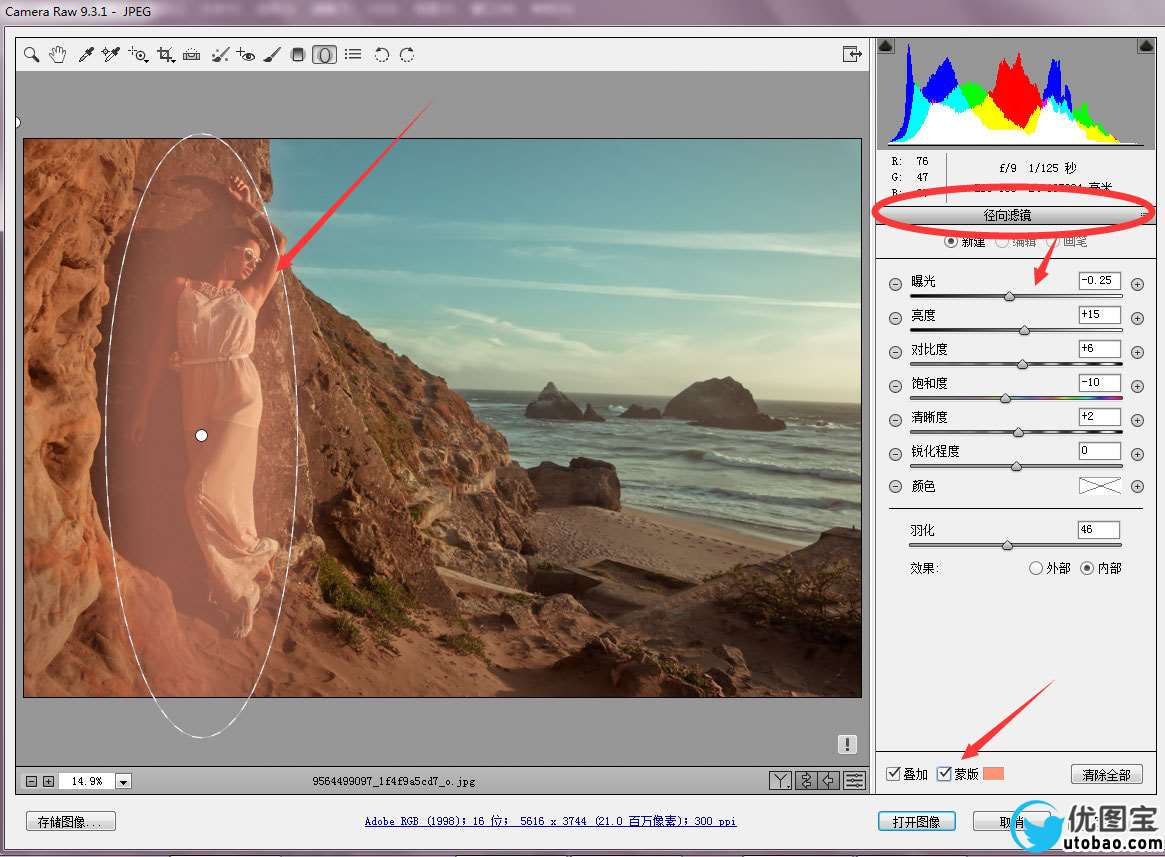This screenshot has width=1165, height=857.
Task: Click the Before/After view Y icon
Action: (x=780, y=780)
